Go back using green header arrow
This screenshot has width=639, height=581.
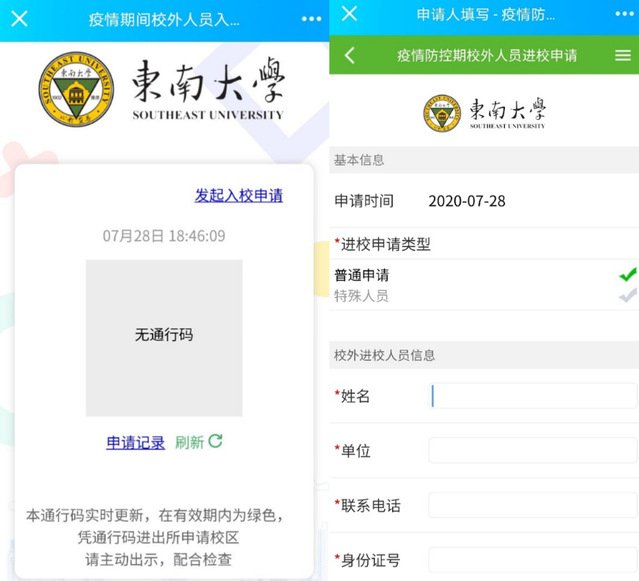click(x=350, y=55)
